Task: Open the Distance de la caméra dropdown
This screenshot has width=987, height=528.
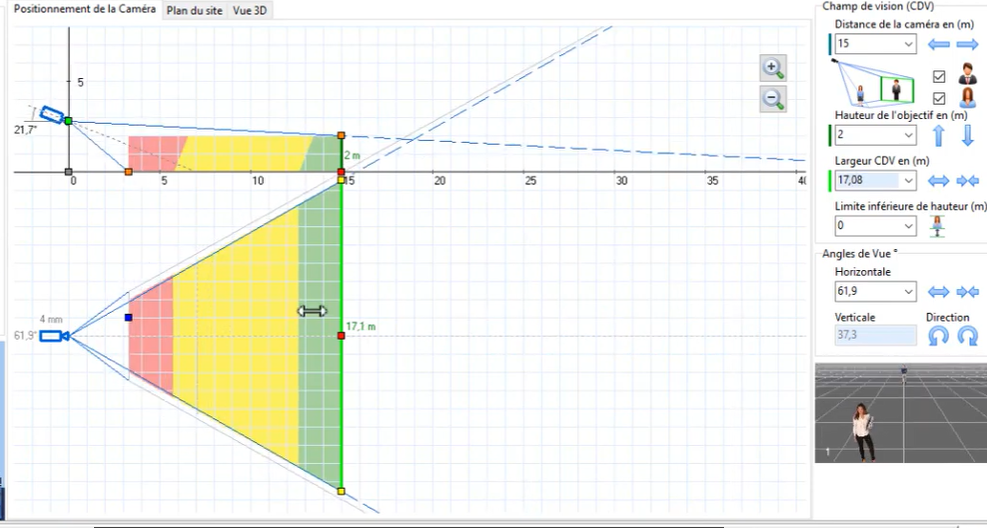Action: (908, 44)
